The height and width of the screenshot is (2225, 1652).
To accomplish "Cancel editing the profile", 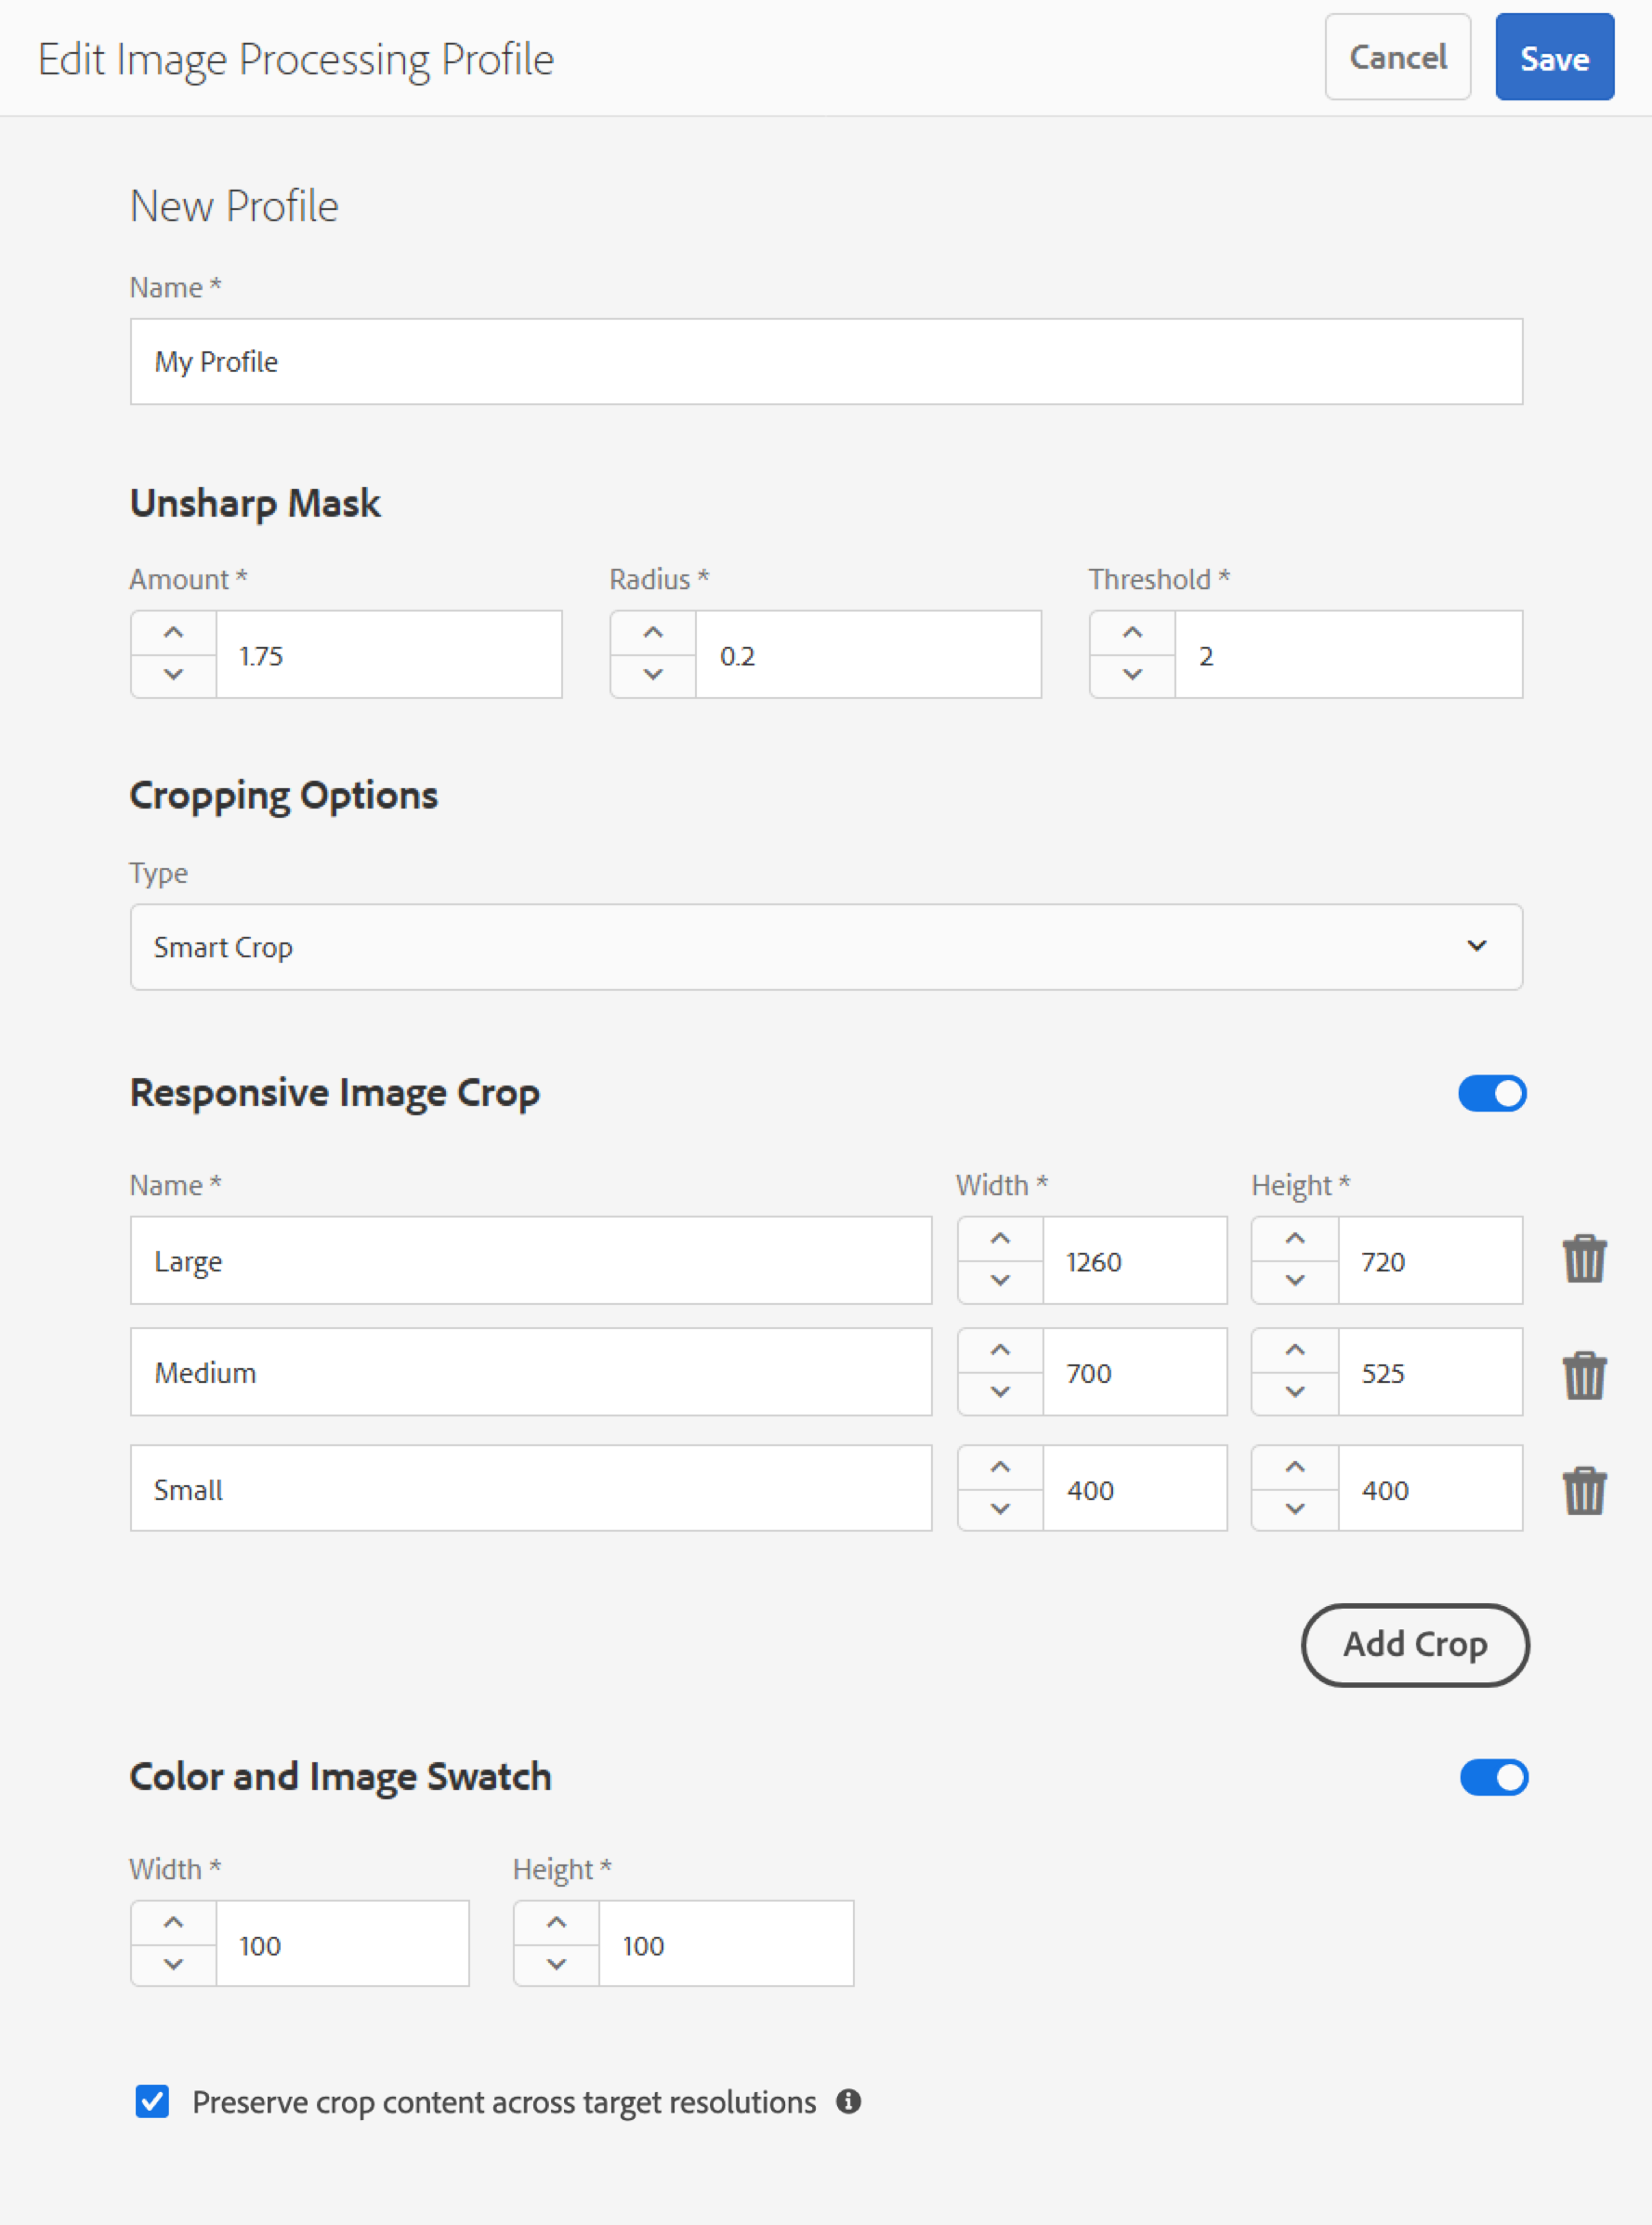I will (x=1397, y=58).
